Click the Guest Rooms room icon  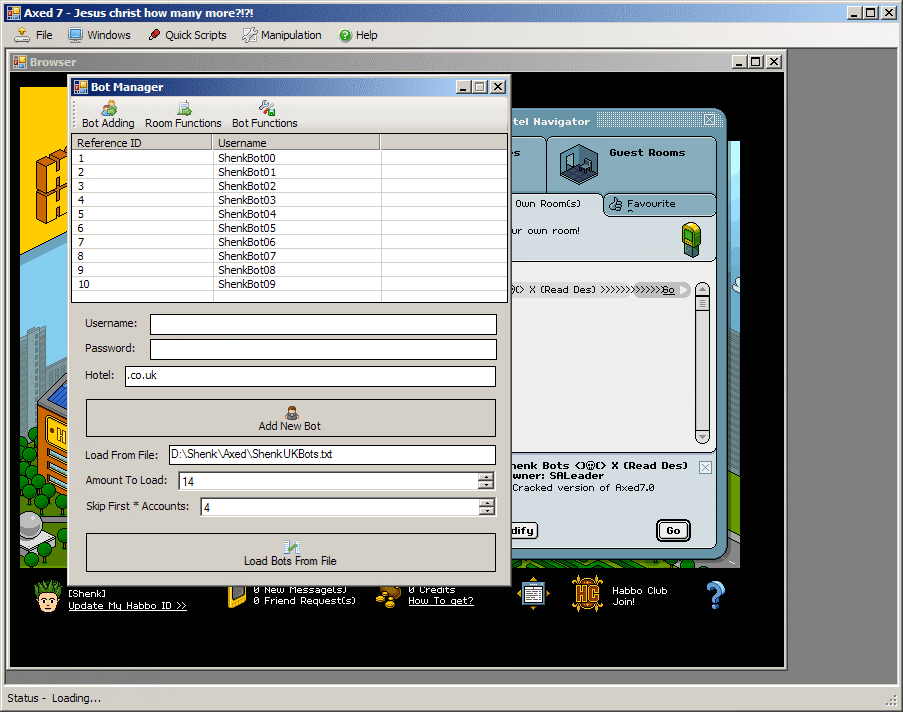click(578, 164)
